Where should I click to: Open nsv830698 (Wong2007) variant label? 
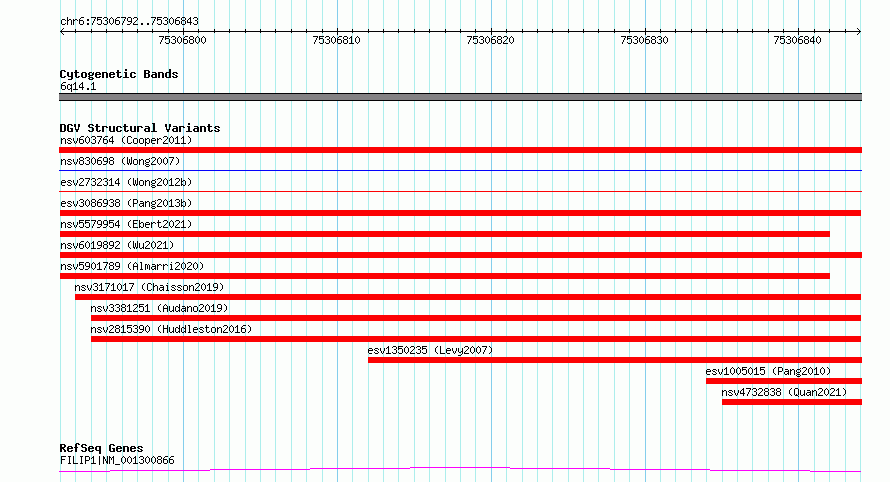(120, 161)
